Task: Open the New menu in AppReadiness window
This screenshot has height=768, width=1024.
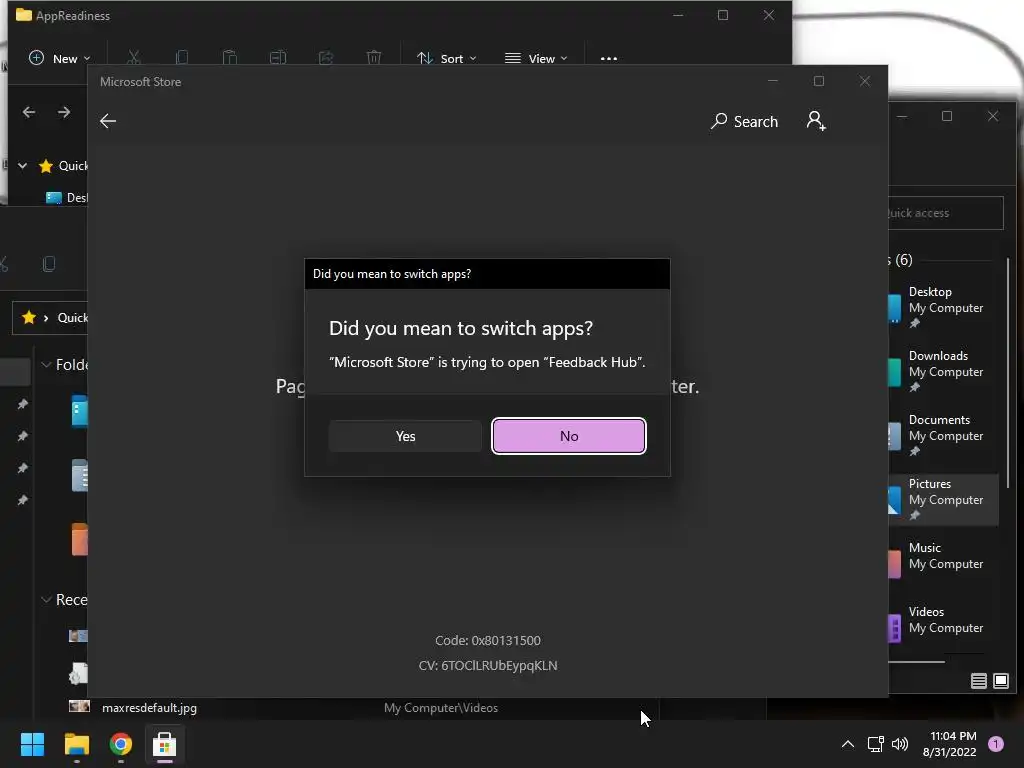Action: pos(59,58)
